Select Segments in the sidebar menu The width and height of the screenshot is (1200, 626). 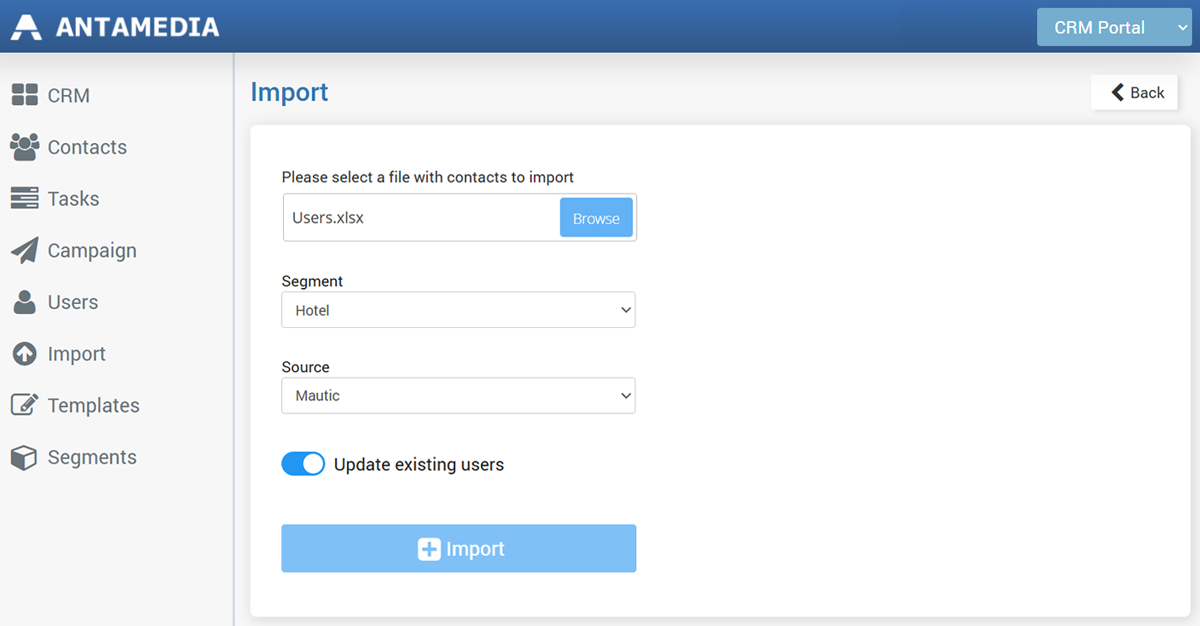click(x=92, y=457)
